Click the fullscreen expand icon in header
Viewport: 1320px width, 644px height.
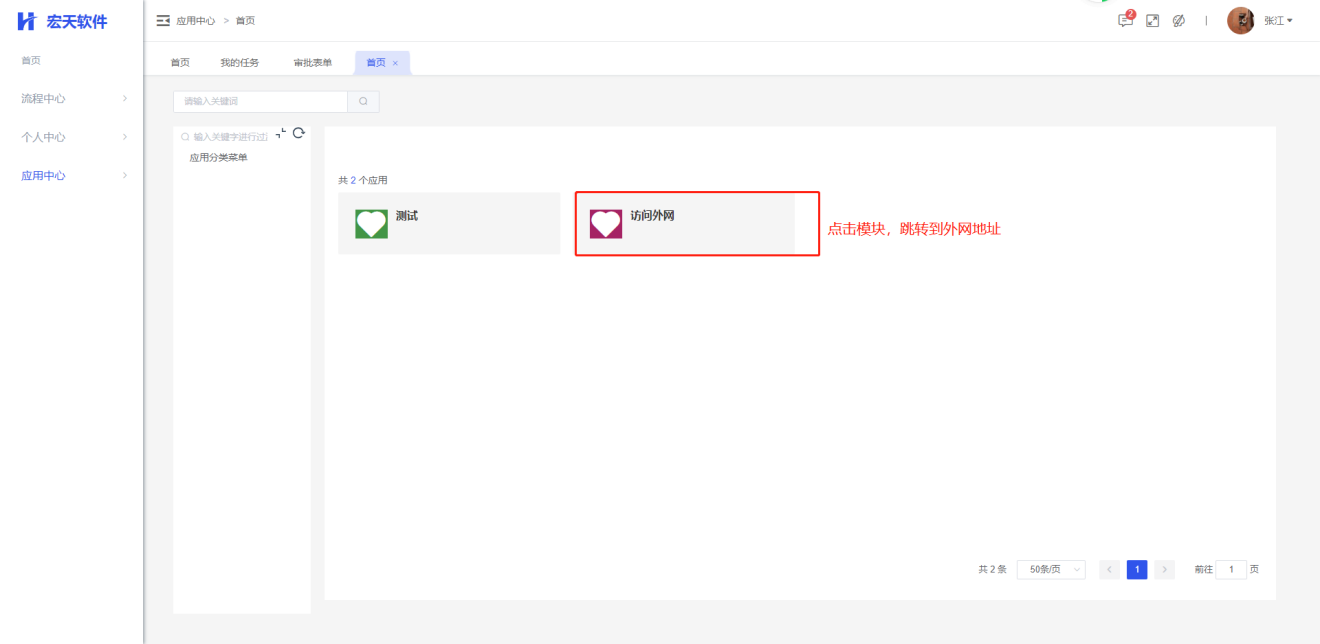click(1152, 21)
